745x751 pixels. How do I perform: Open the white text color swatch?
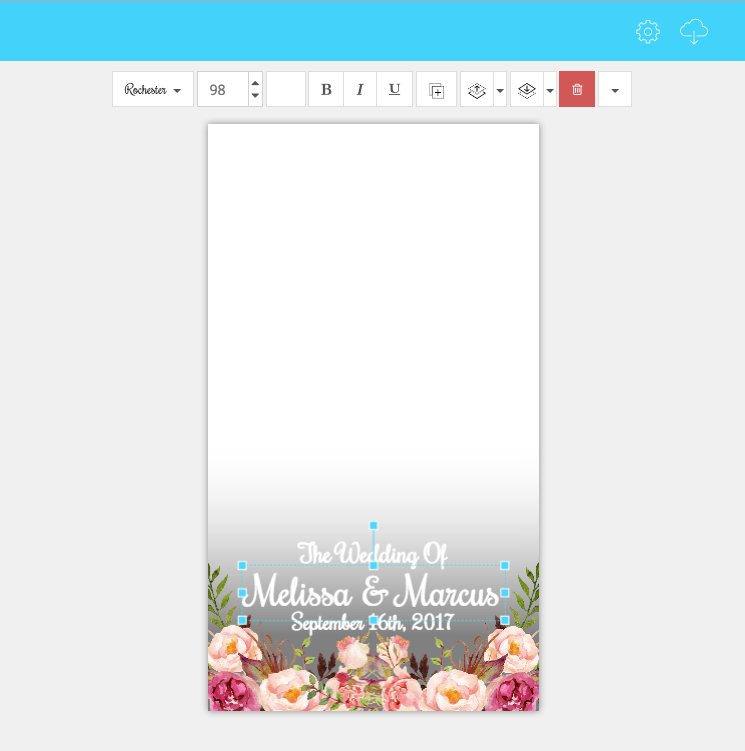(286, 90)
